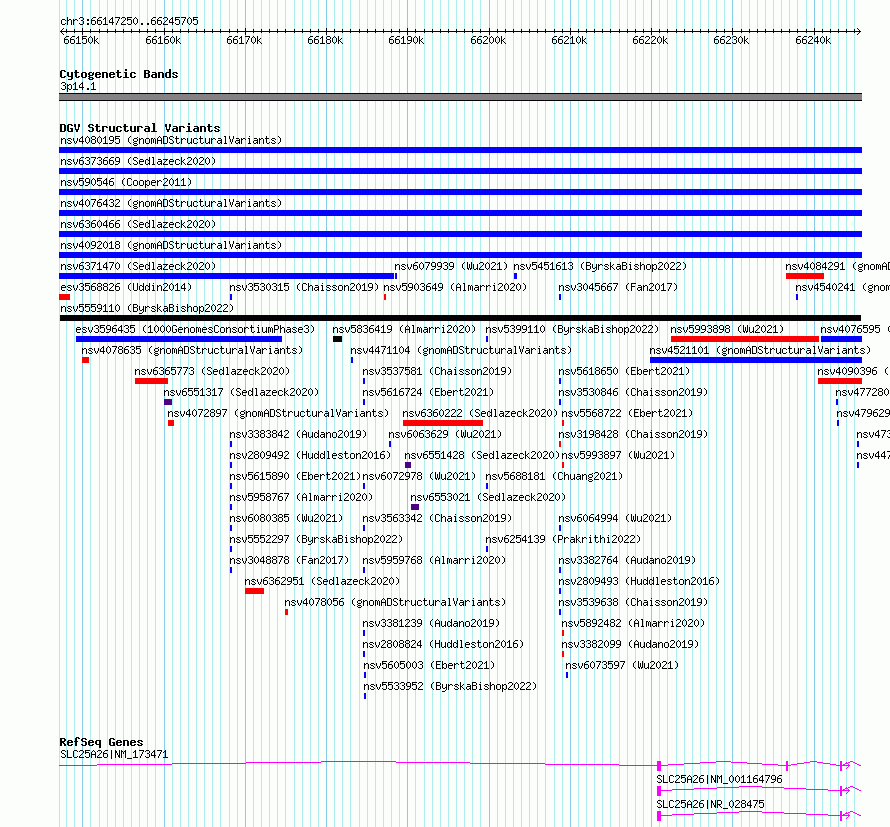890x827 pixels.
Task: Click nsv4471104 gnomADStructuralVariants label
Action: point(461,350)
